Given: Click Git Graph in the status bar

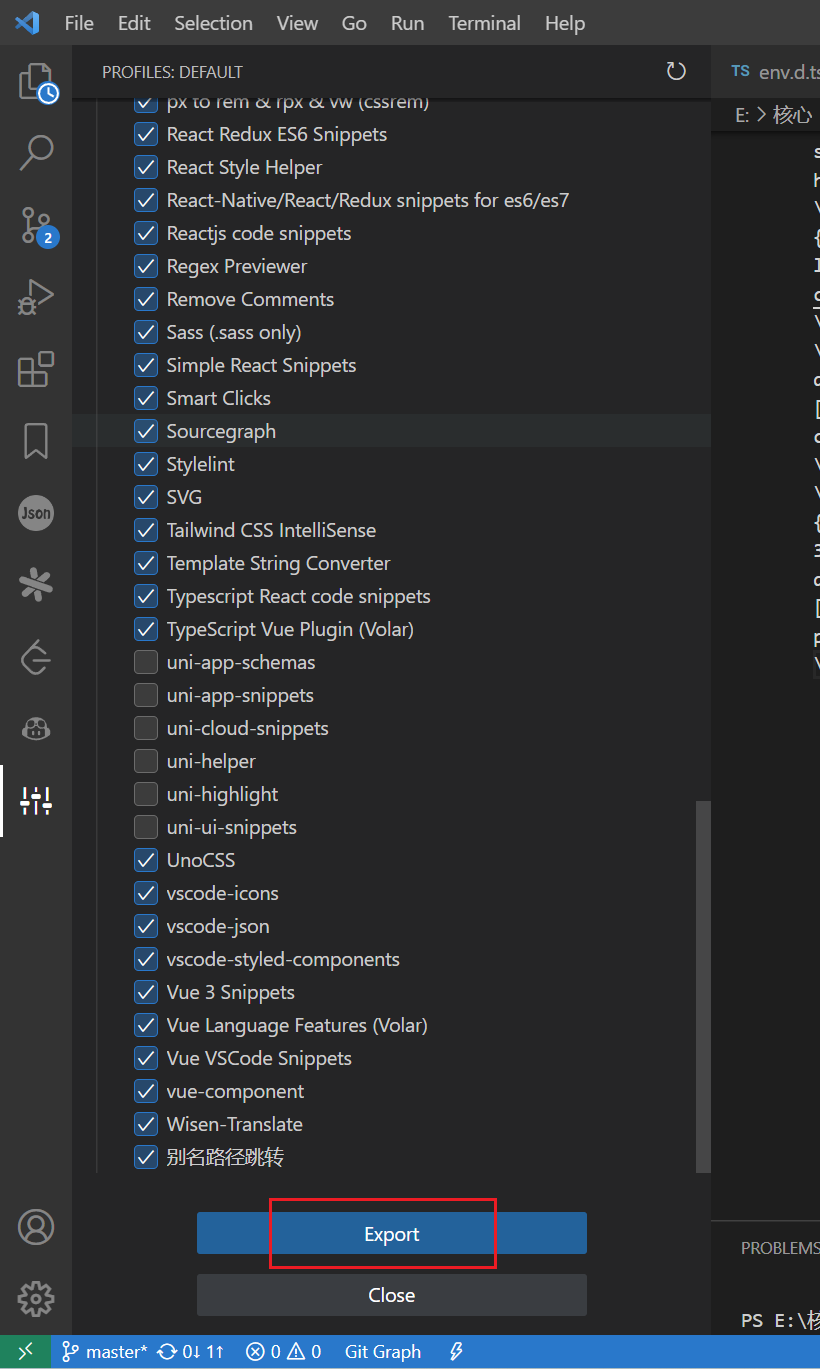Looking at the screenshot, I should [382, 1351].
